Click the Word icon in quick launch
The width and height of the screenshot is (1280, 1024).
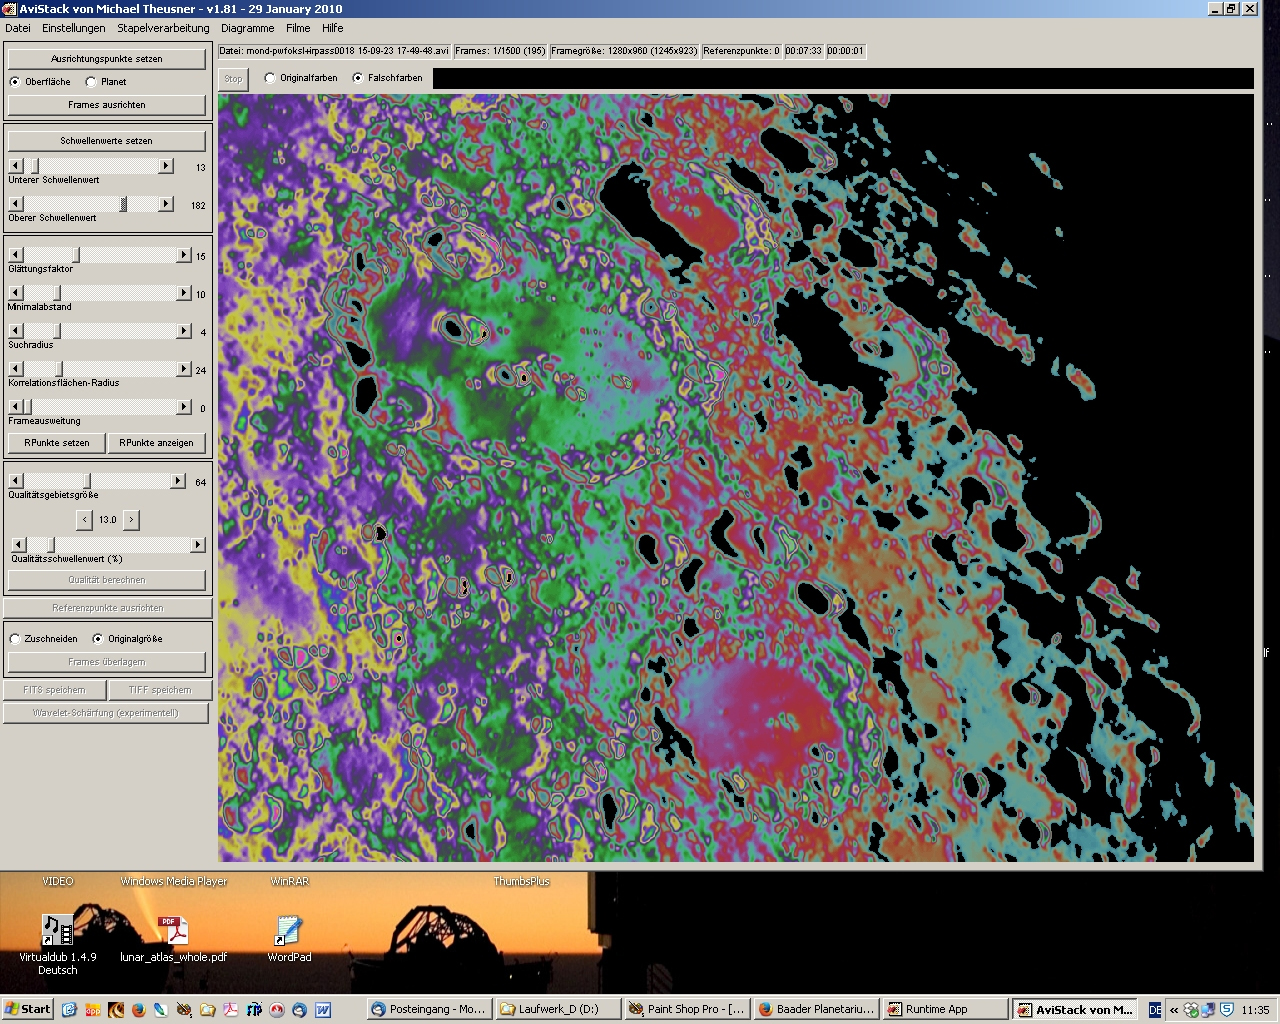coord(323,1010)
